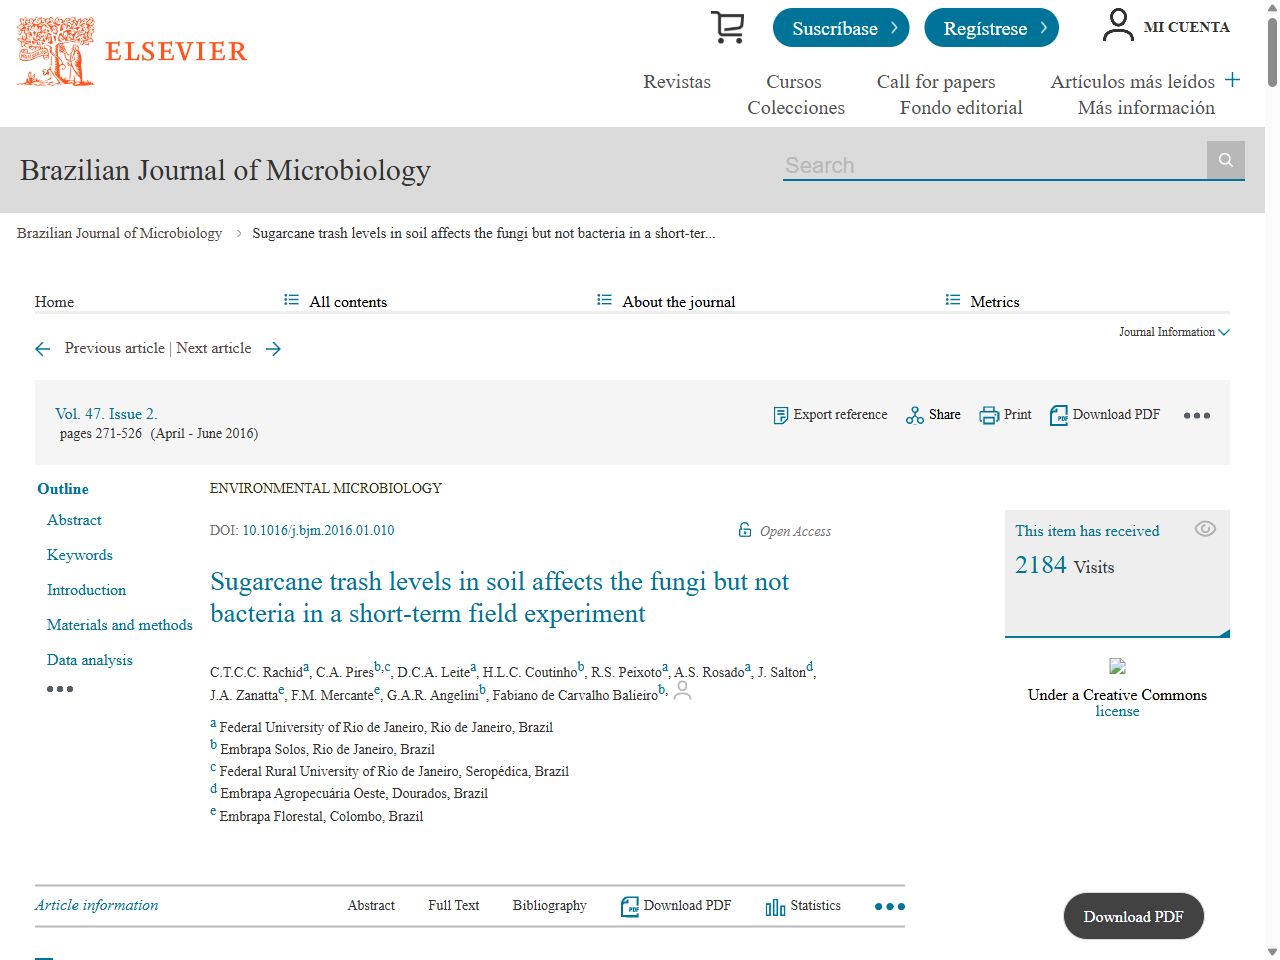
Task: Click the Statistics bar chart icon
Action: pyautogui.click(x=775, y=907)
